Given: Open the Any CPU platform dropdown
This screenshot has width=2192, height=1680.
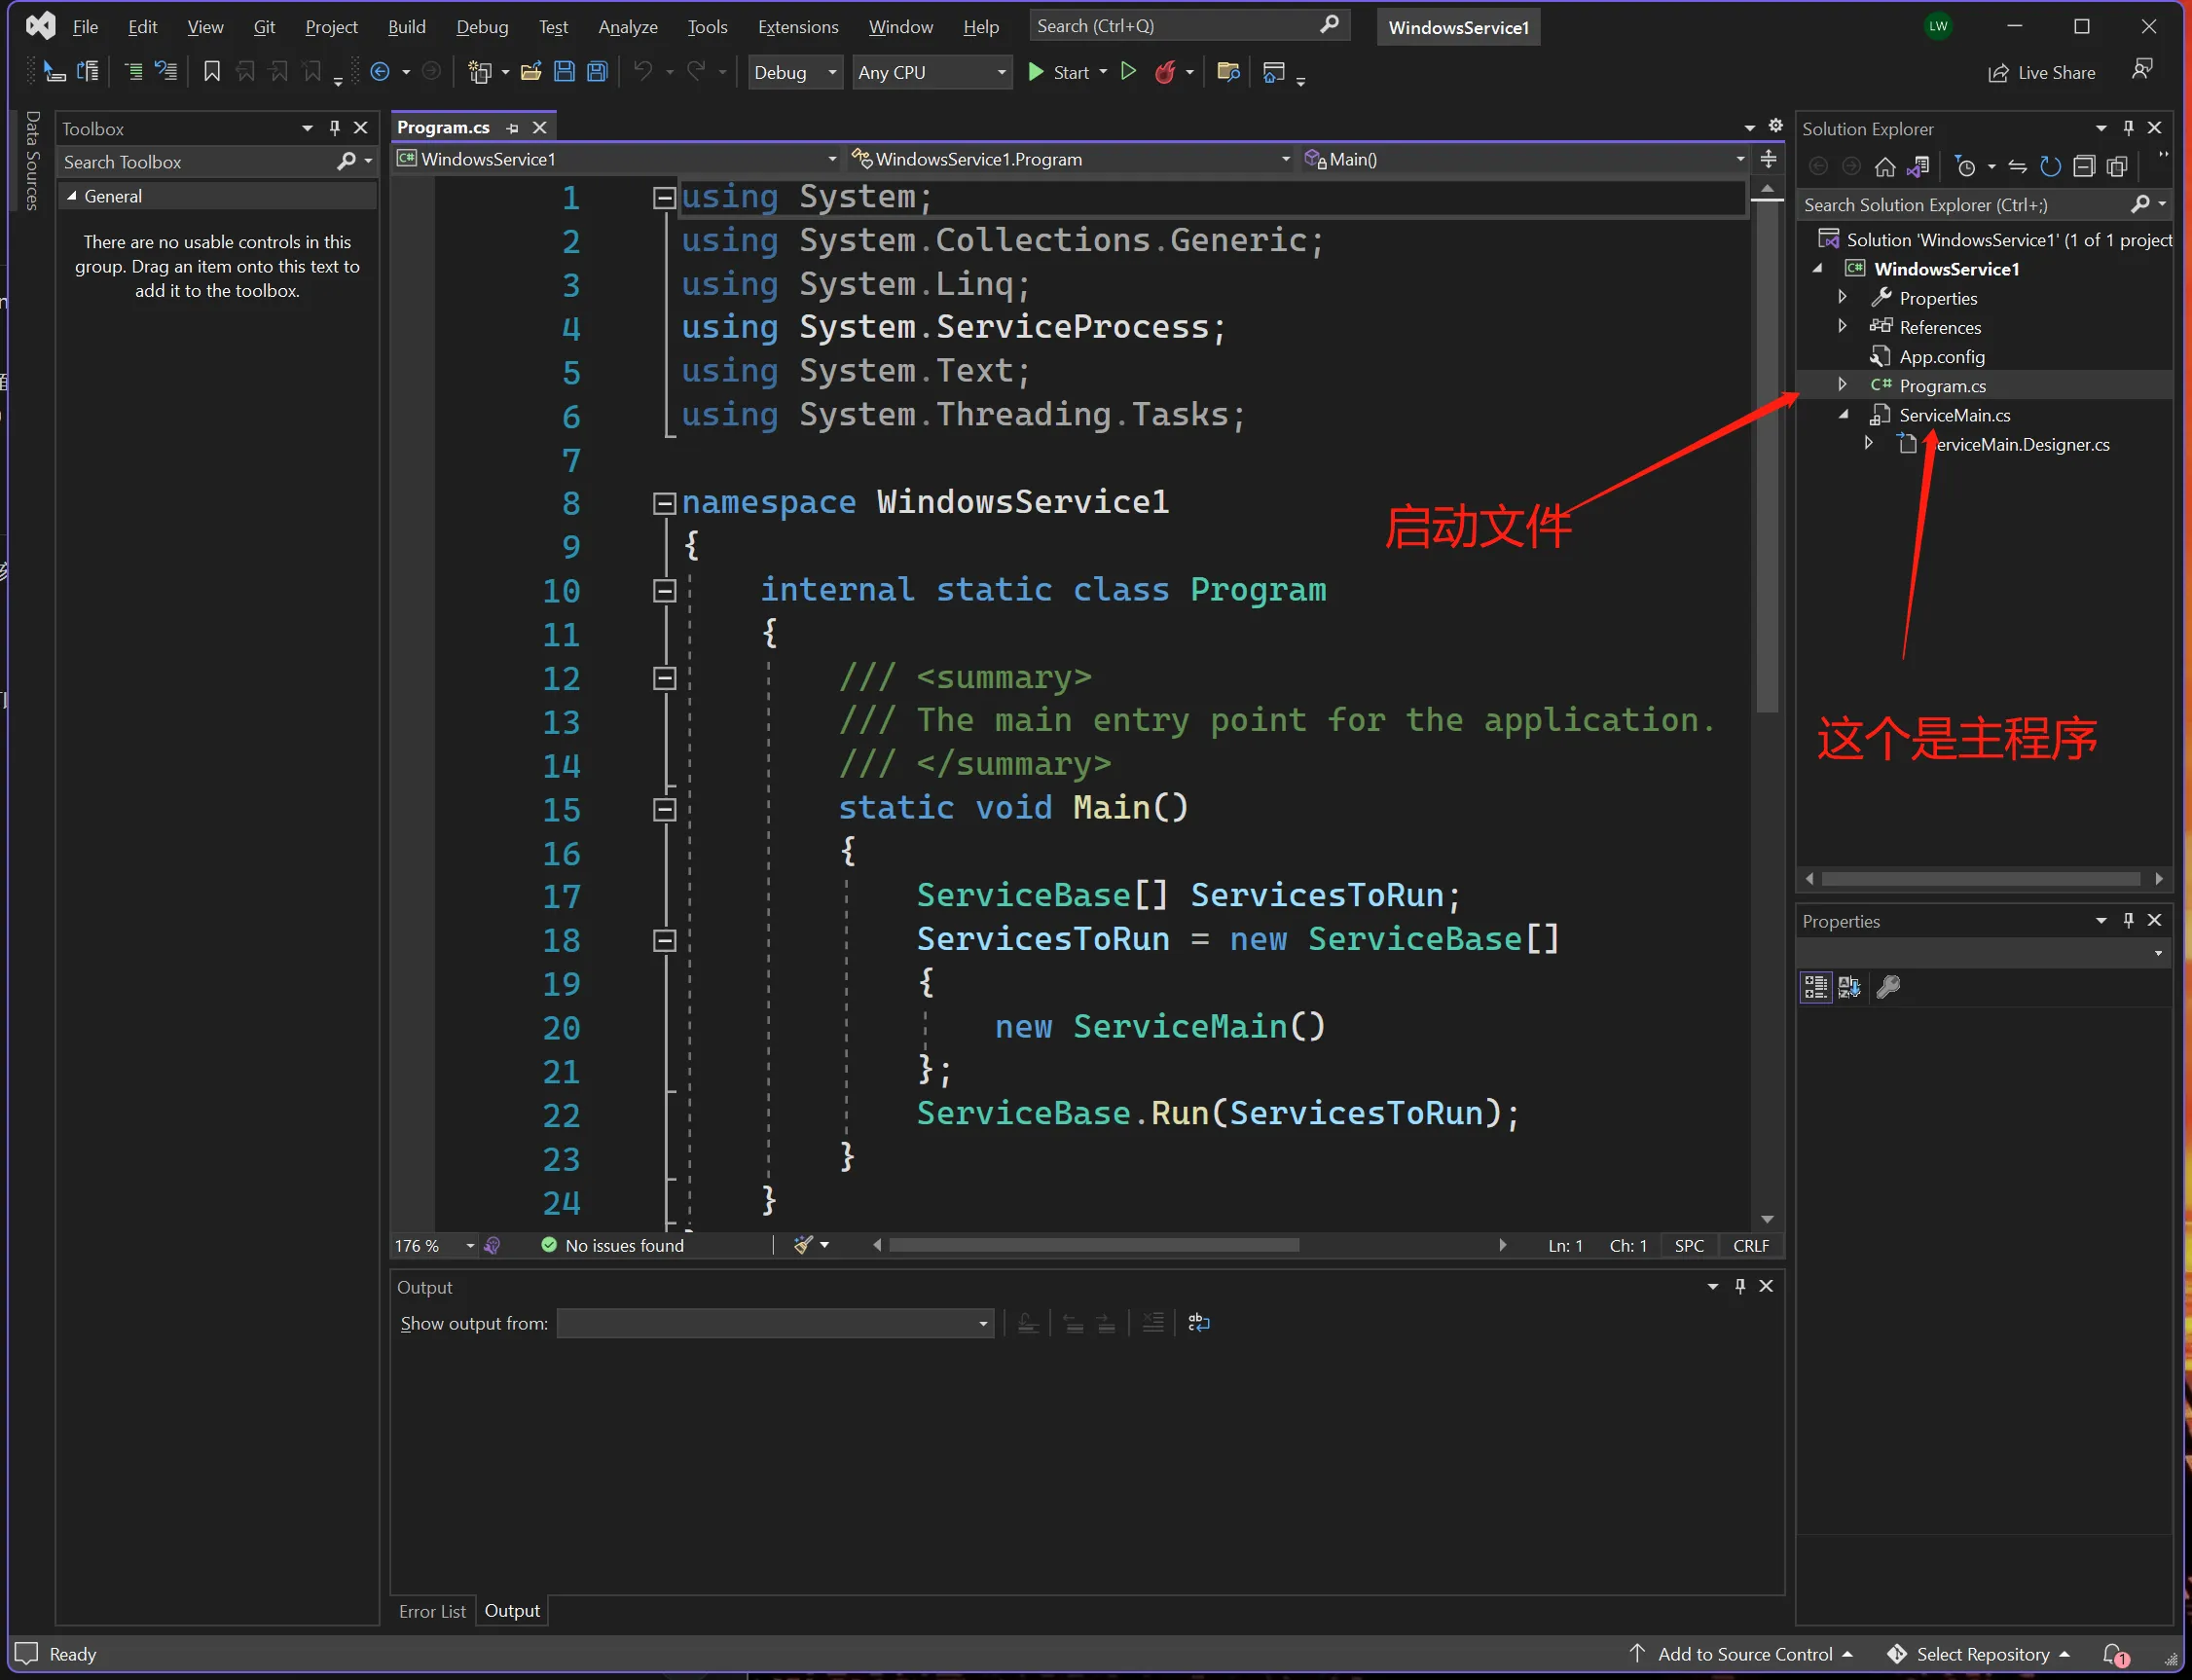Looking at the screenshot, I should click(932, 72).
